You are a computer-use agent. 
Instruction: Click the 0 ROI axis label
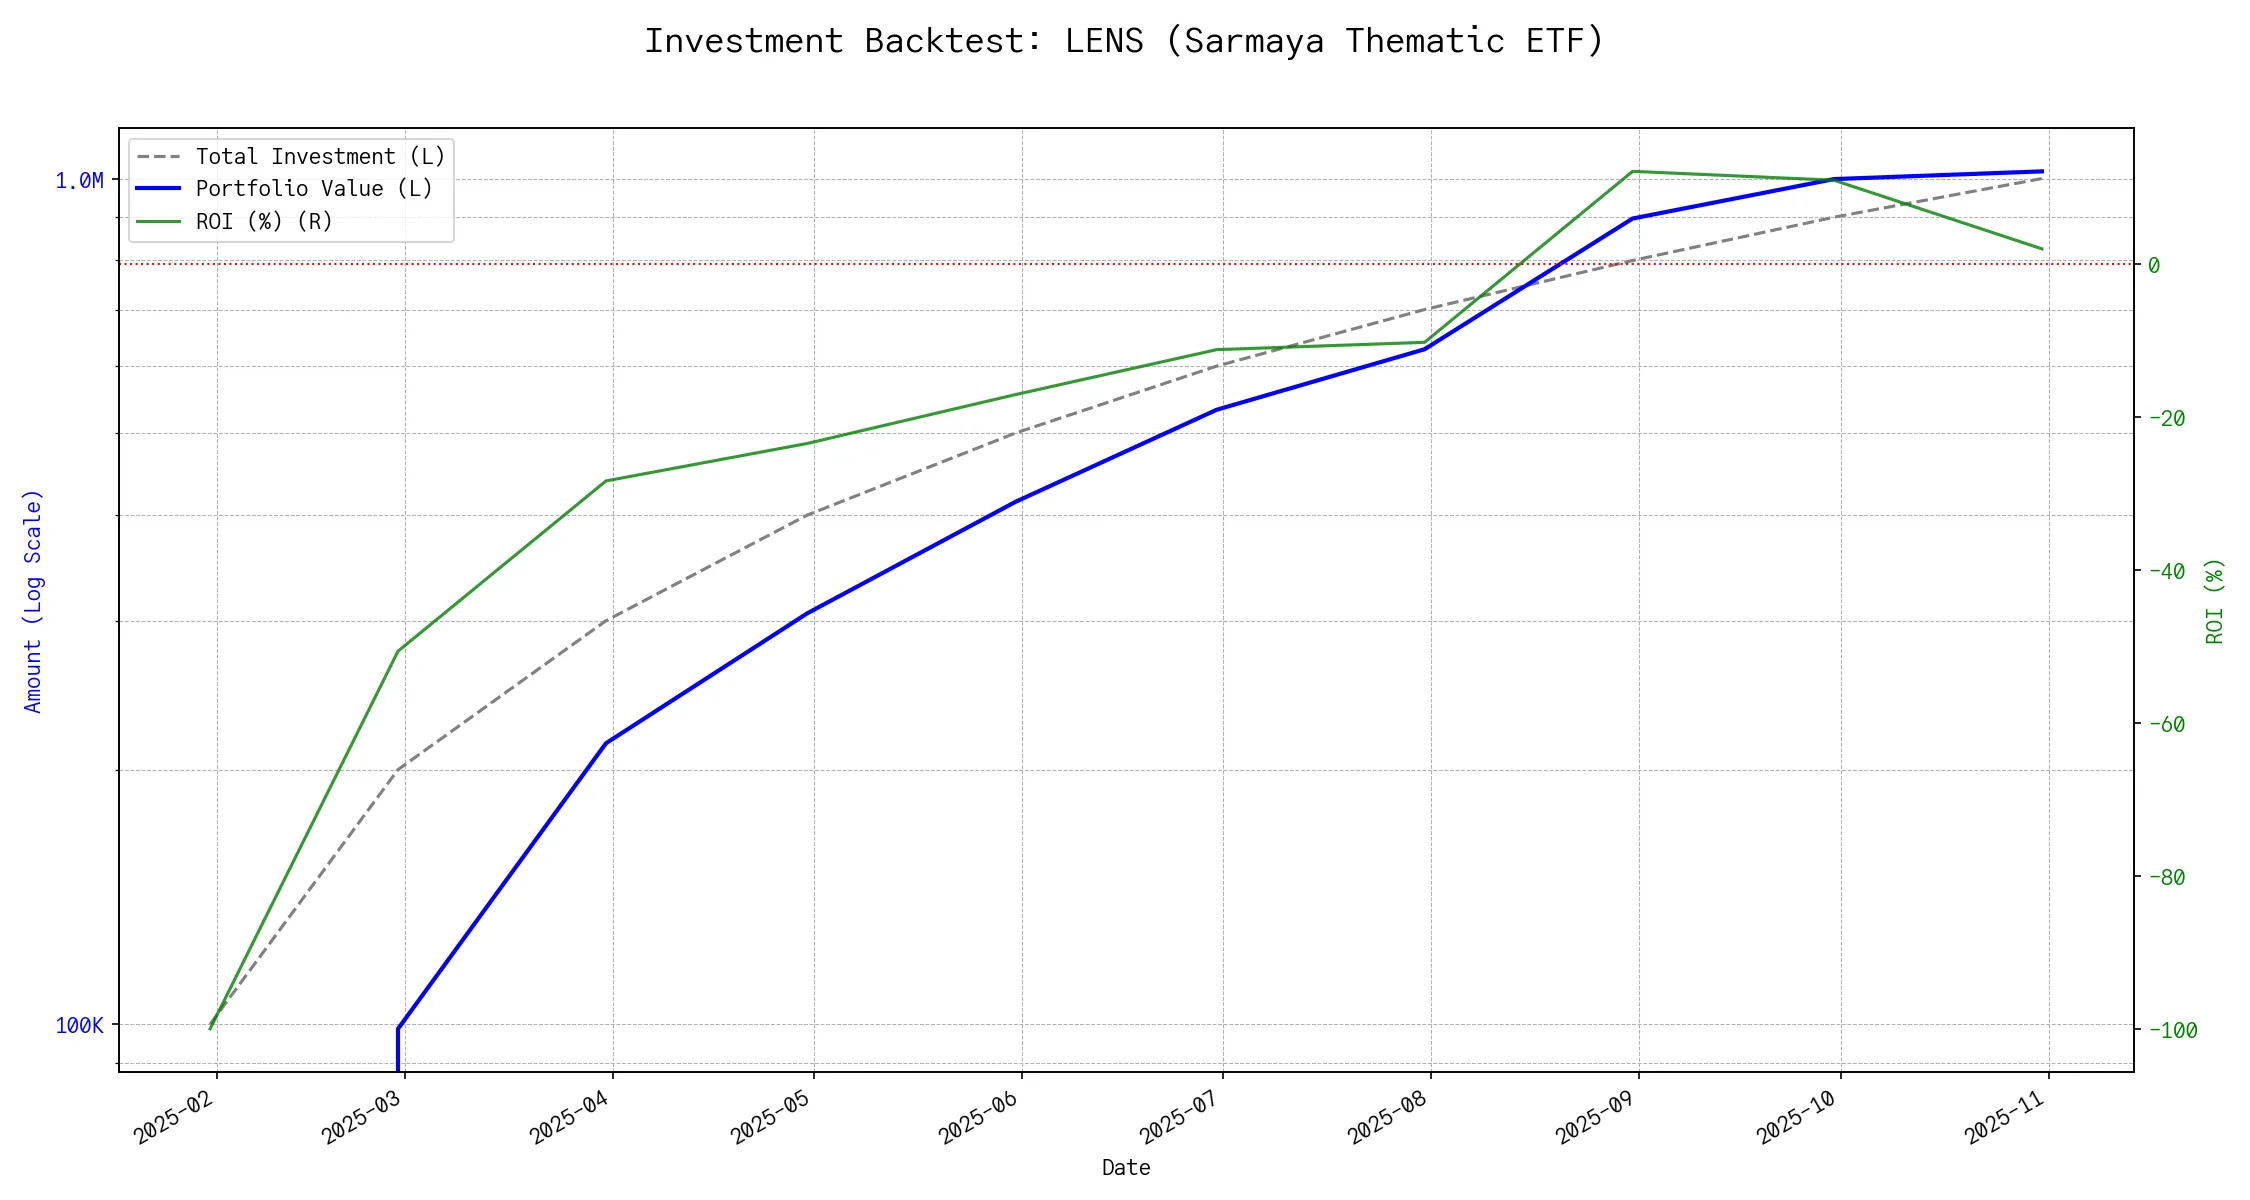[2154, 266]
